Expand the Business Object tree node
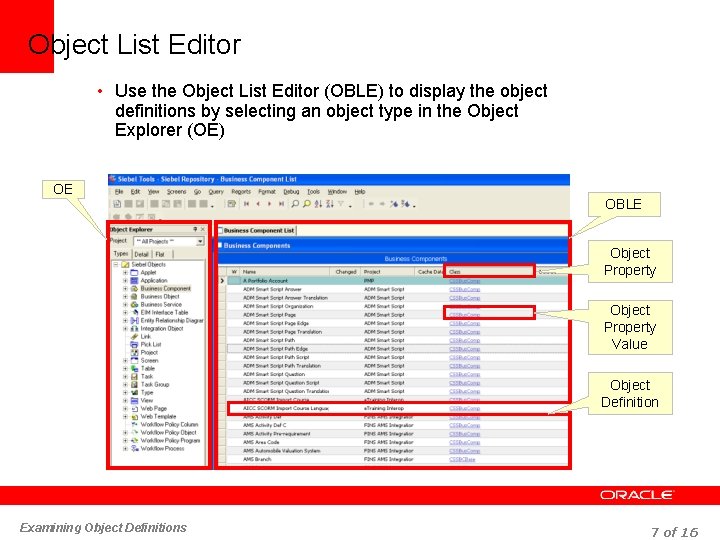 tap(125, 297)
